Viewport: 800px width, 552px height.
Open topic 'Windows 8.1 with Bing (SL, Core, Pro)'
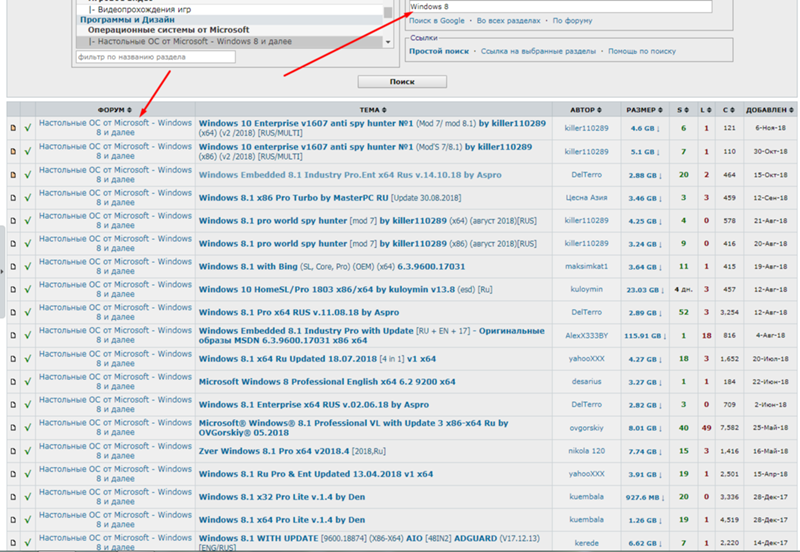(332, 266)
